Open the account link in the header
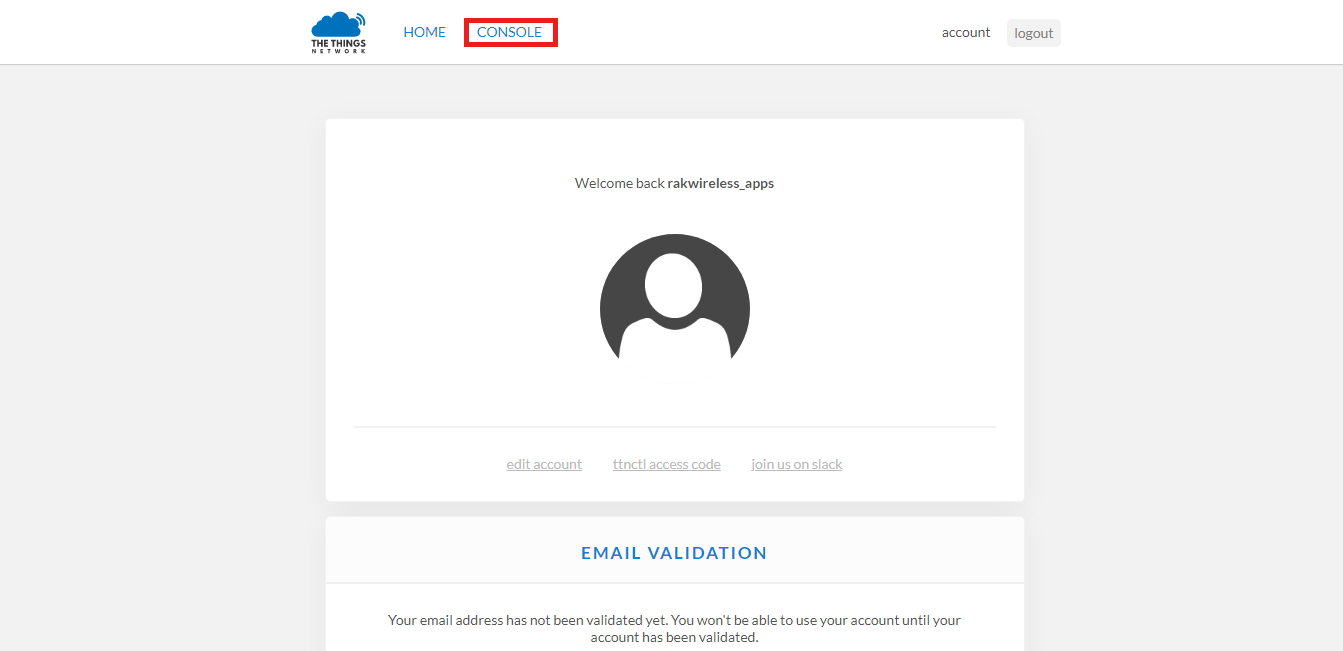The width and height of the screenshot is (1343, 651). point(965,32)
